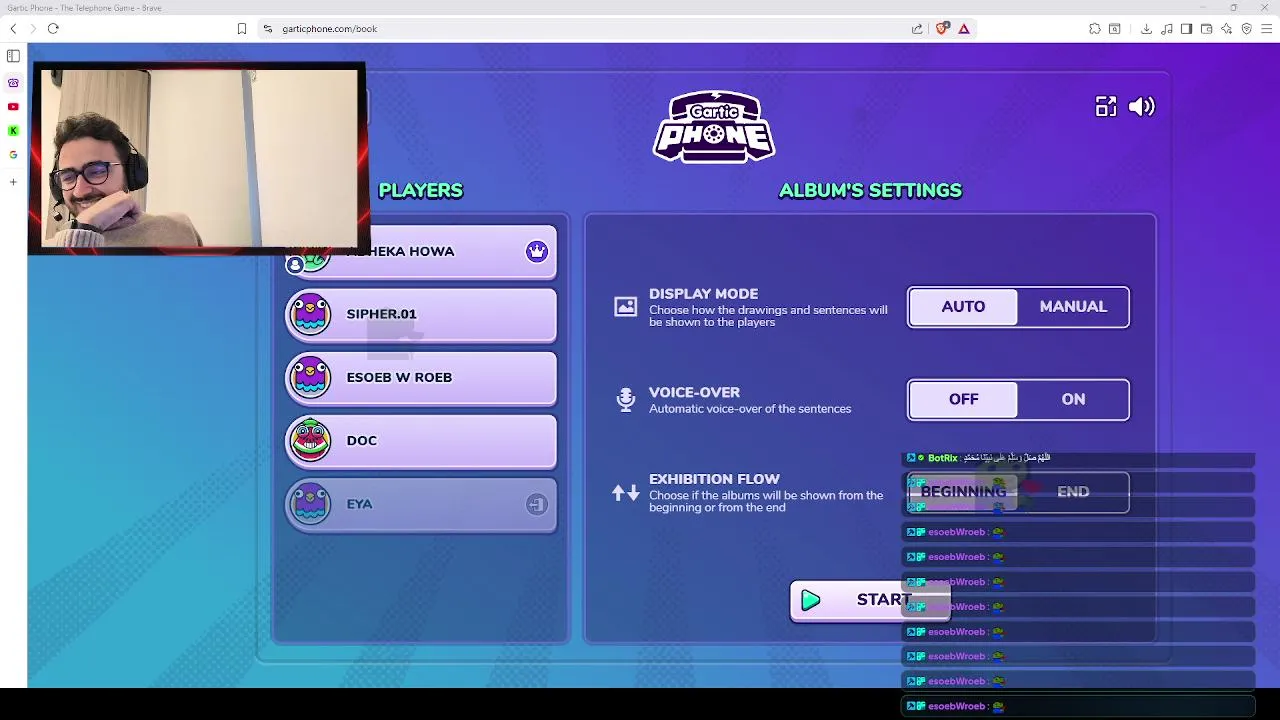Open the Extensions puzzle icon
The image size is (1280, 720).
coord(1095,29)
